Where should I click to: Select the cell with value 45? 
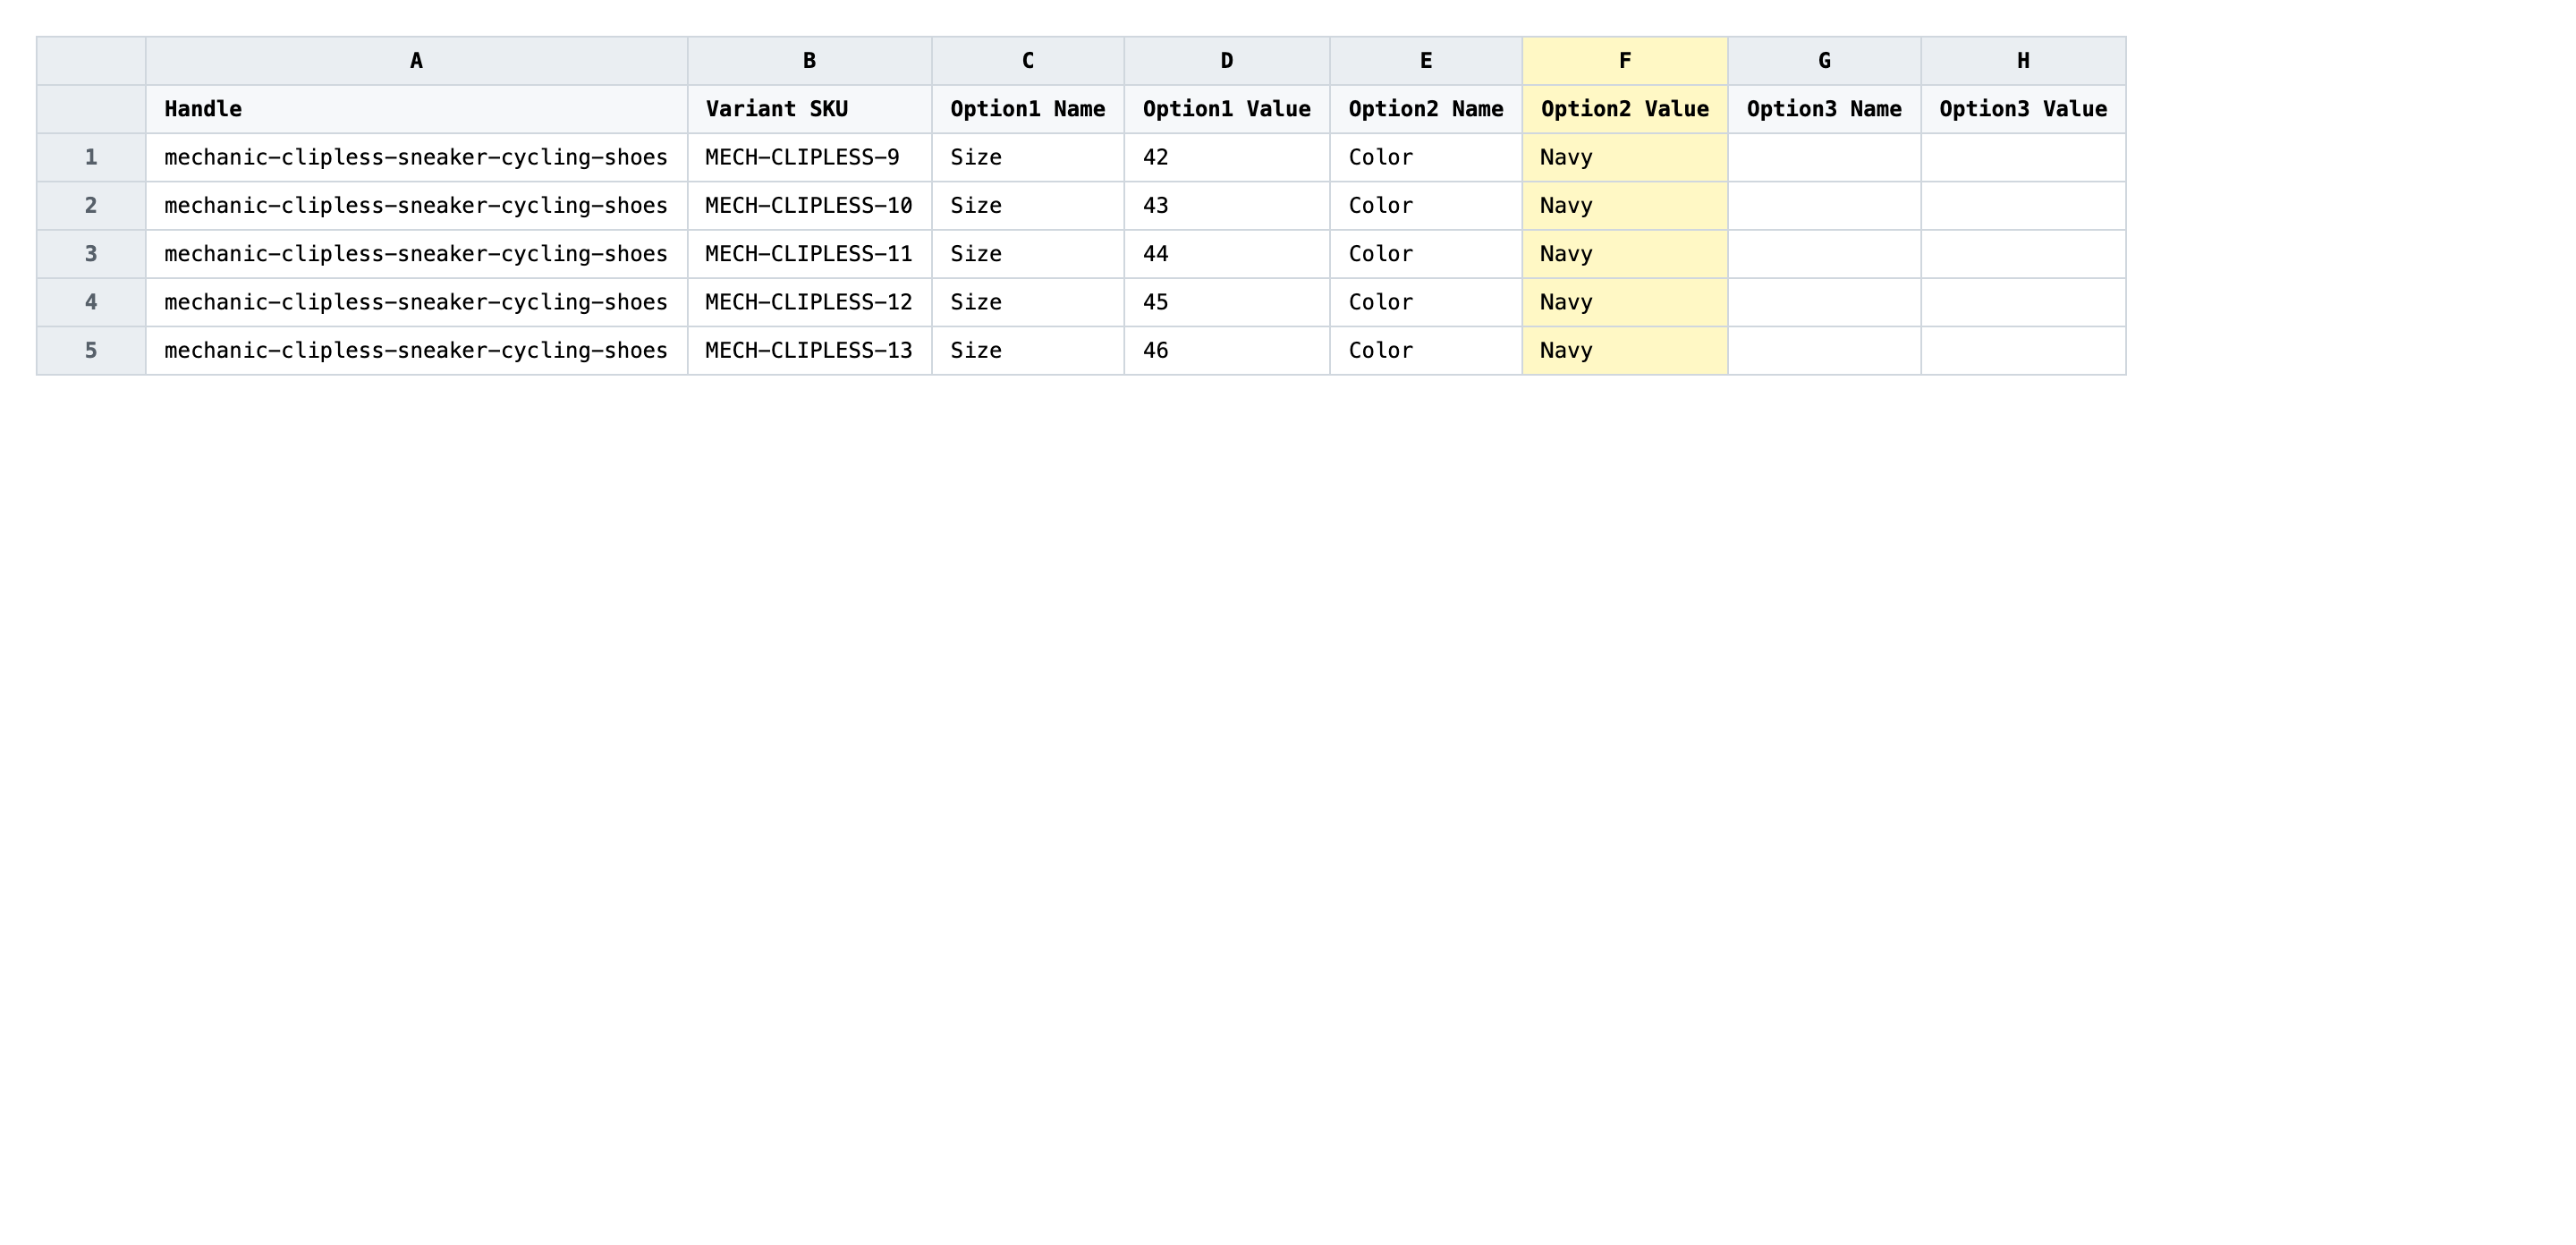pos(1226,302)
